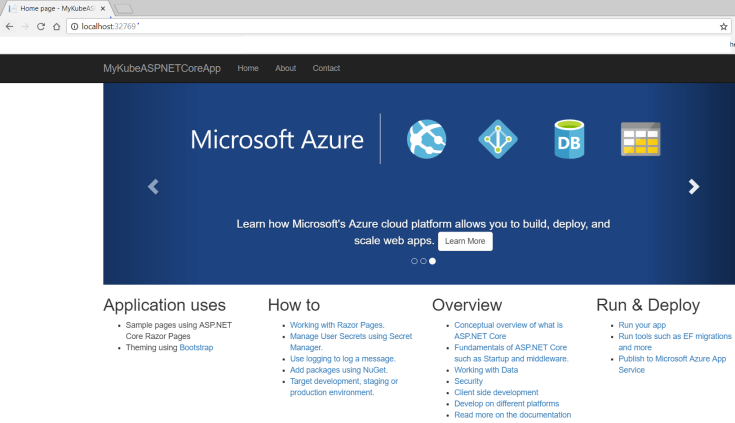The width and height of the screenshot is (735, 423).
Task: Open Add packages using NuGet link
Action: coord(339,370)
